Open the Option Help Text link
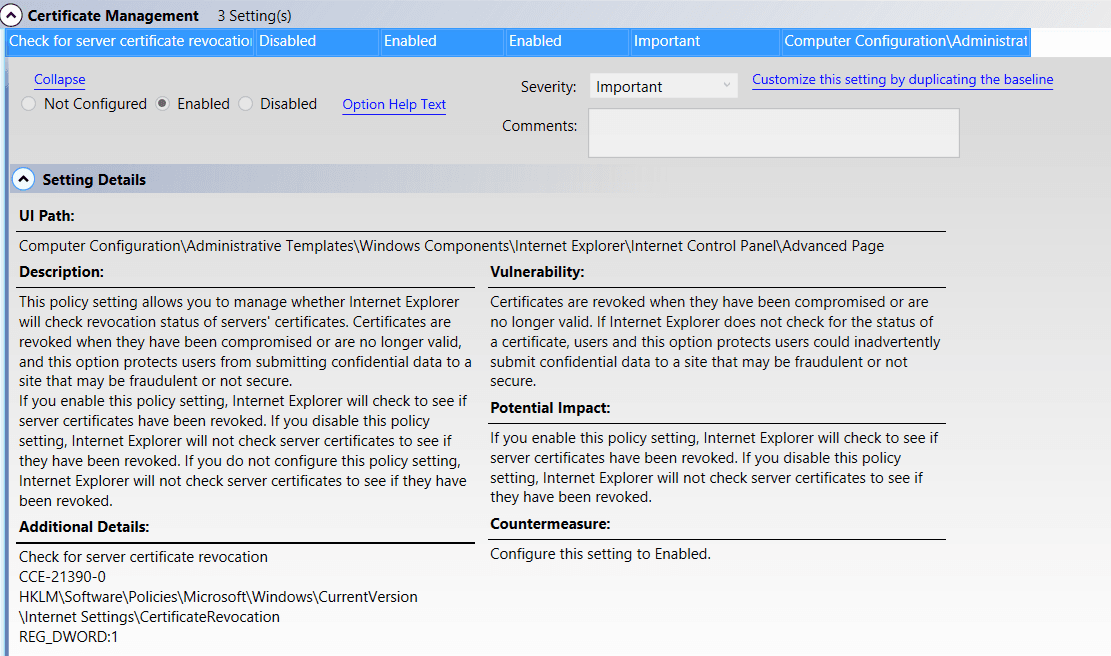Screen dimensions: 1111x656 tap(394, 104)
